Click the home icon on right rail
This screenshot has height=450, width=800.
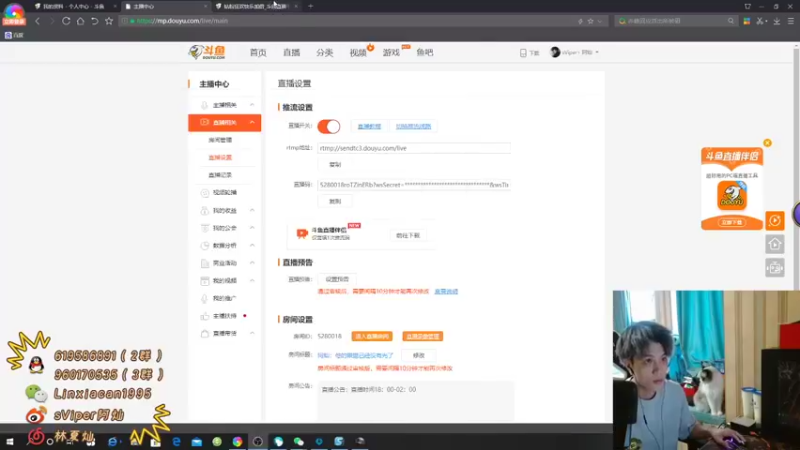click(774, 244)
